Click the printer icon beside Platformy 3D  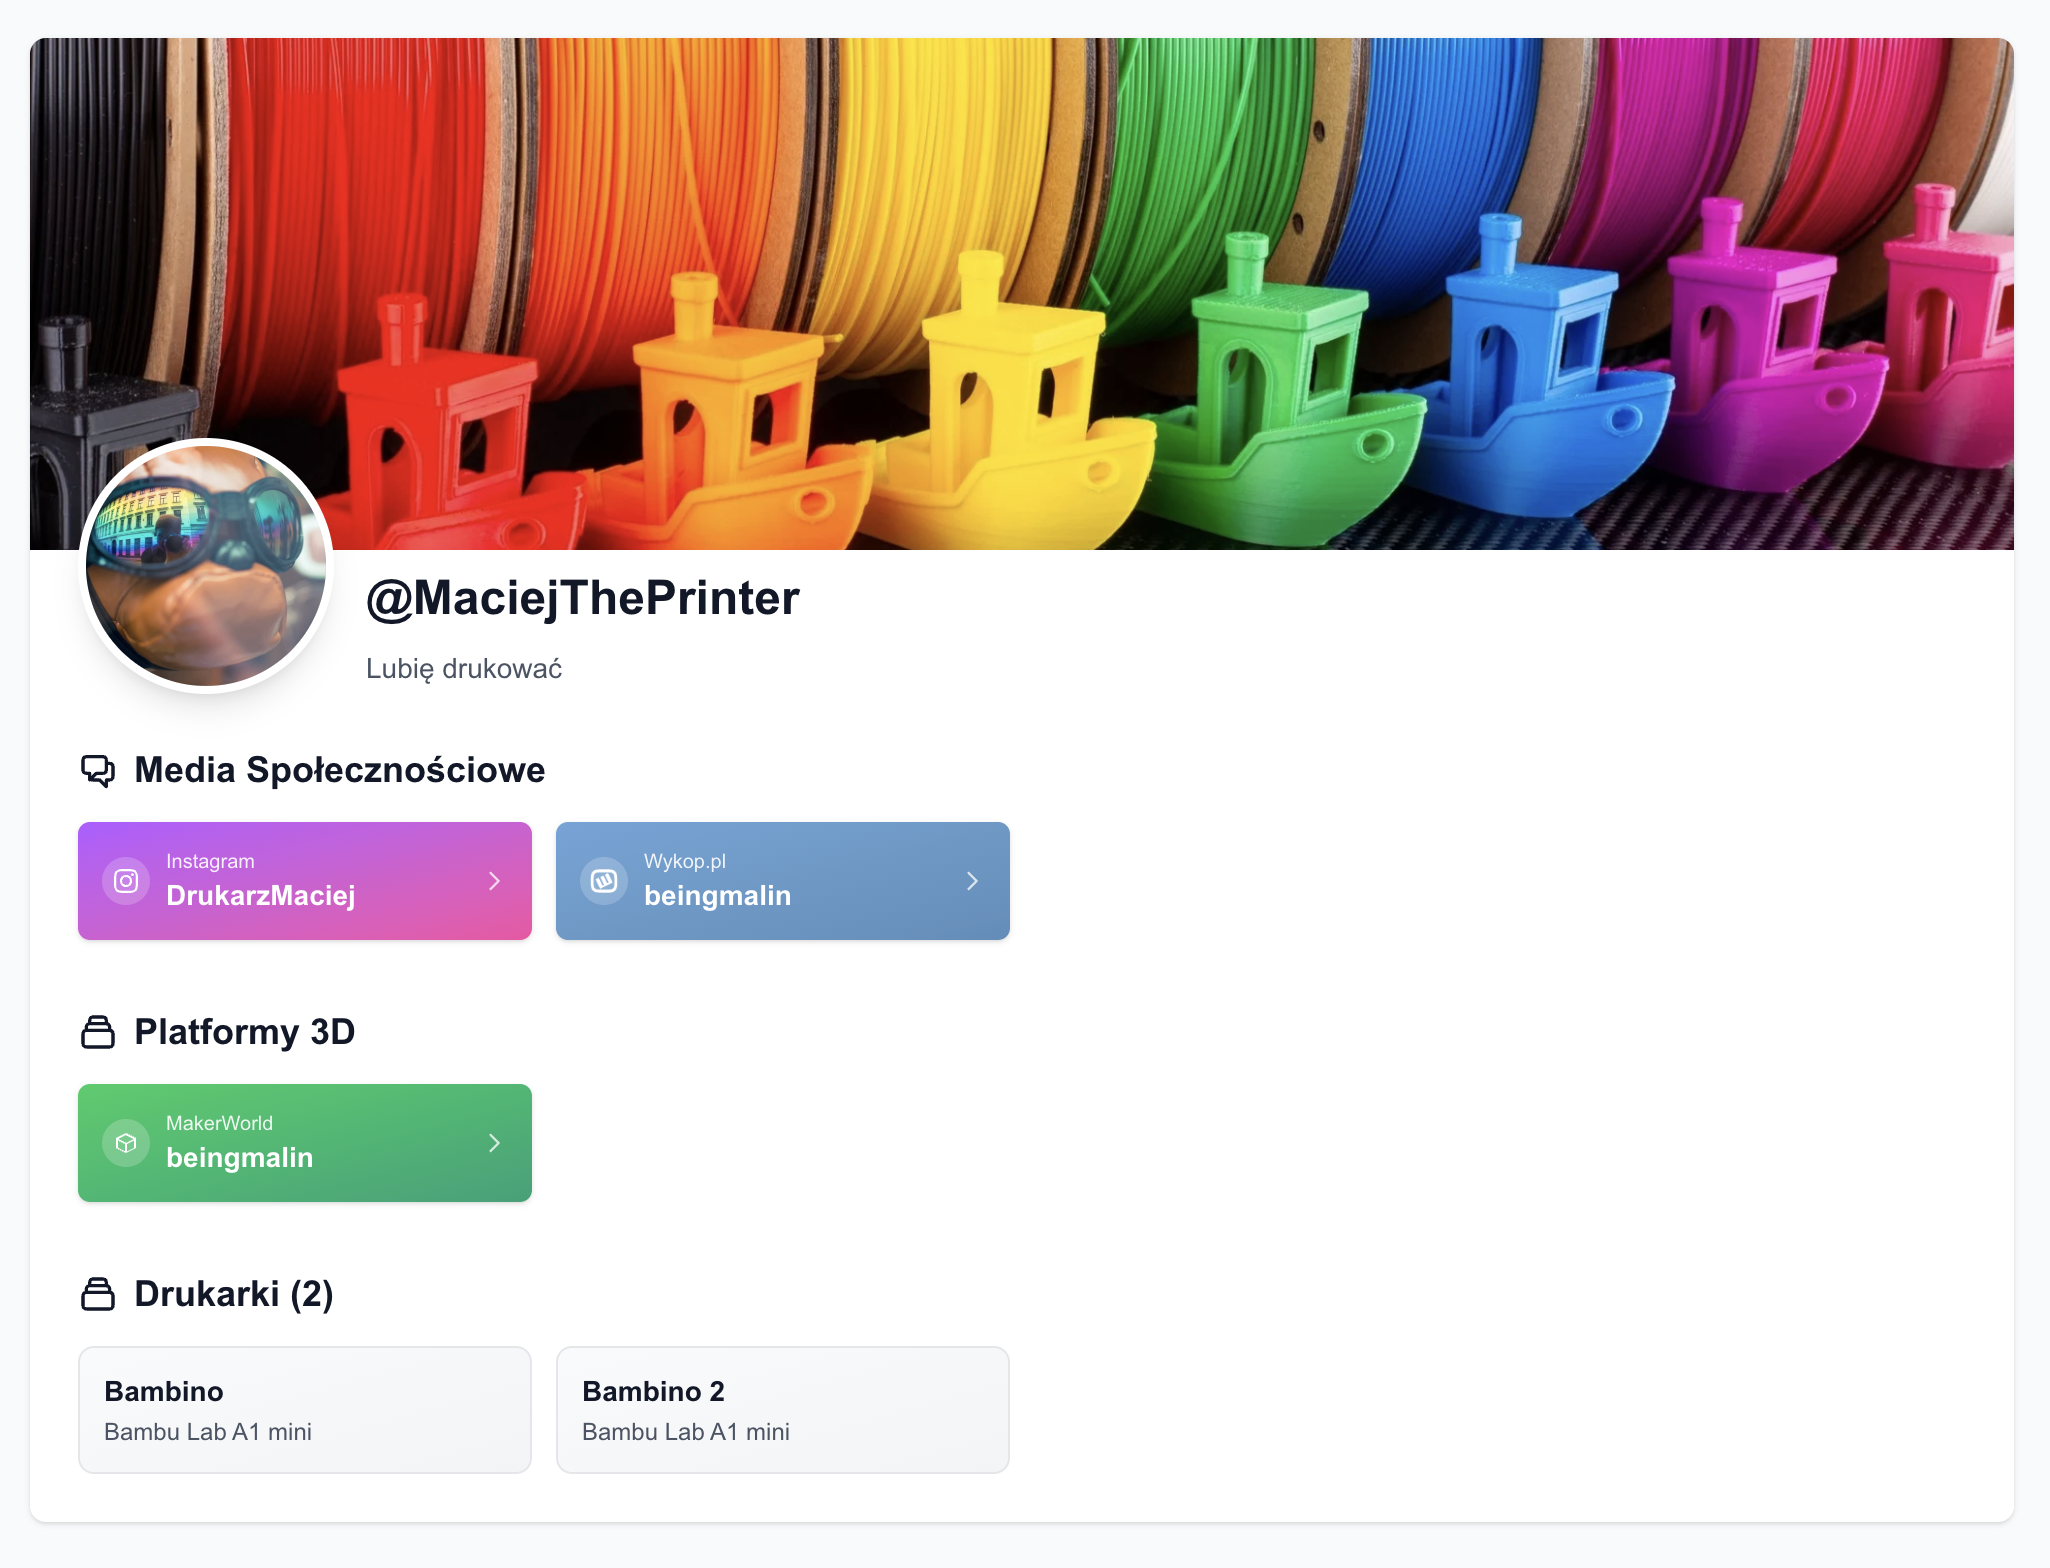98,1032
